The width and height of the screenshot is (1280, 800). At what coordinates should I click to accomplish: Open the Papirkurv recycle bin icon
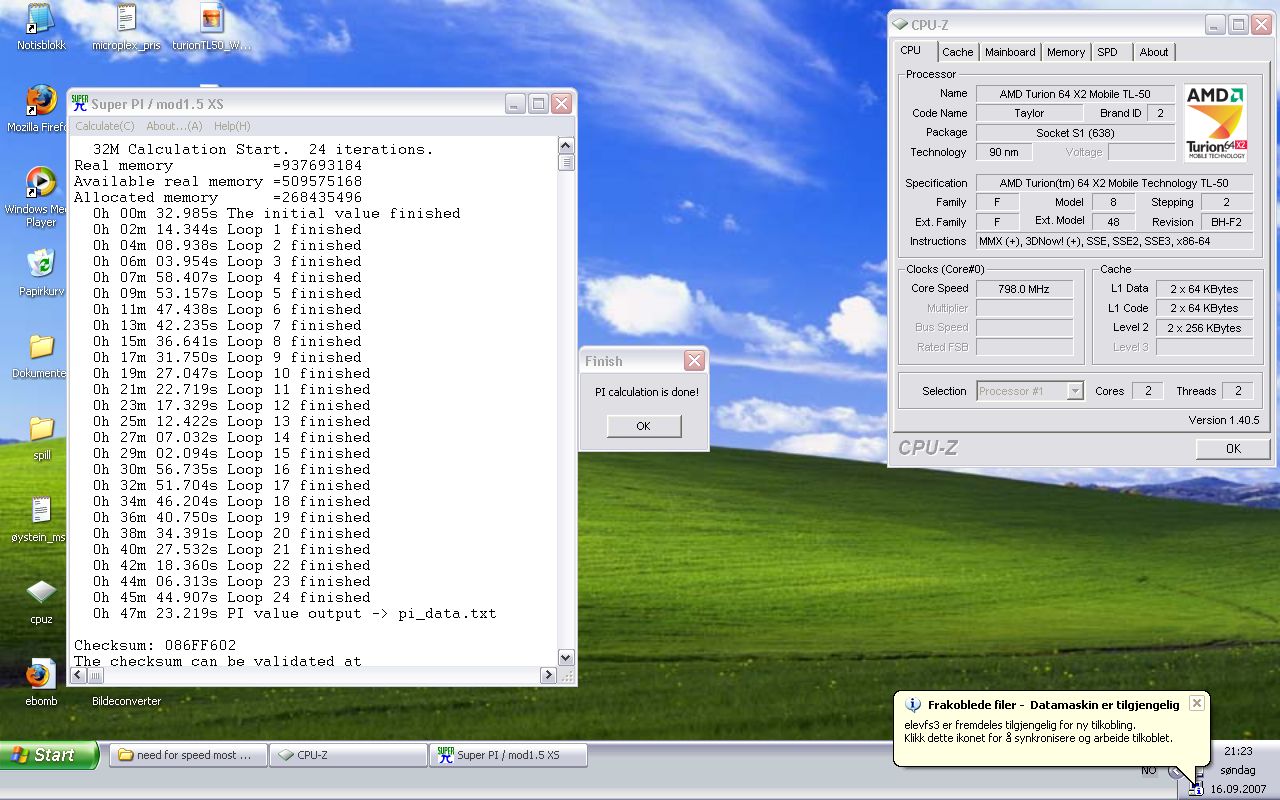[41, 265]
